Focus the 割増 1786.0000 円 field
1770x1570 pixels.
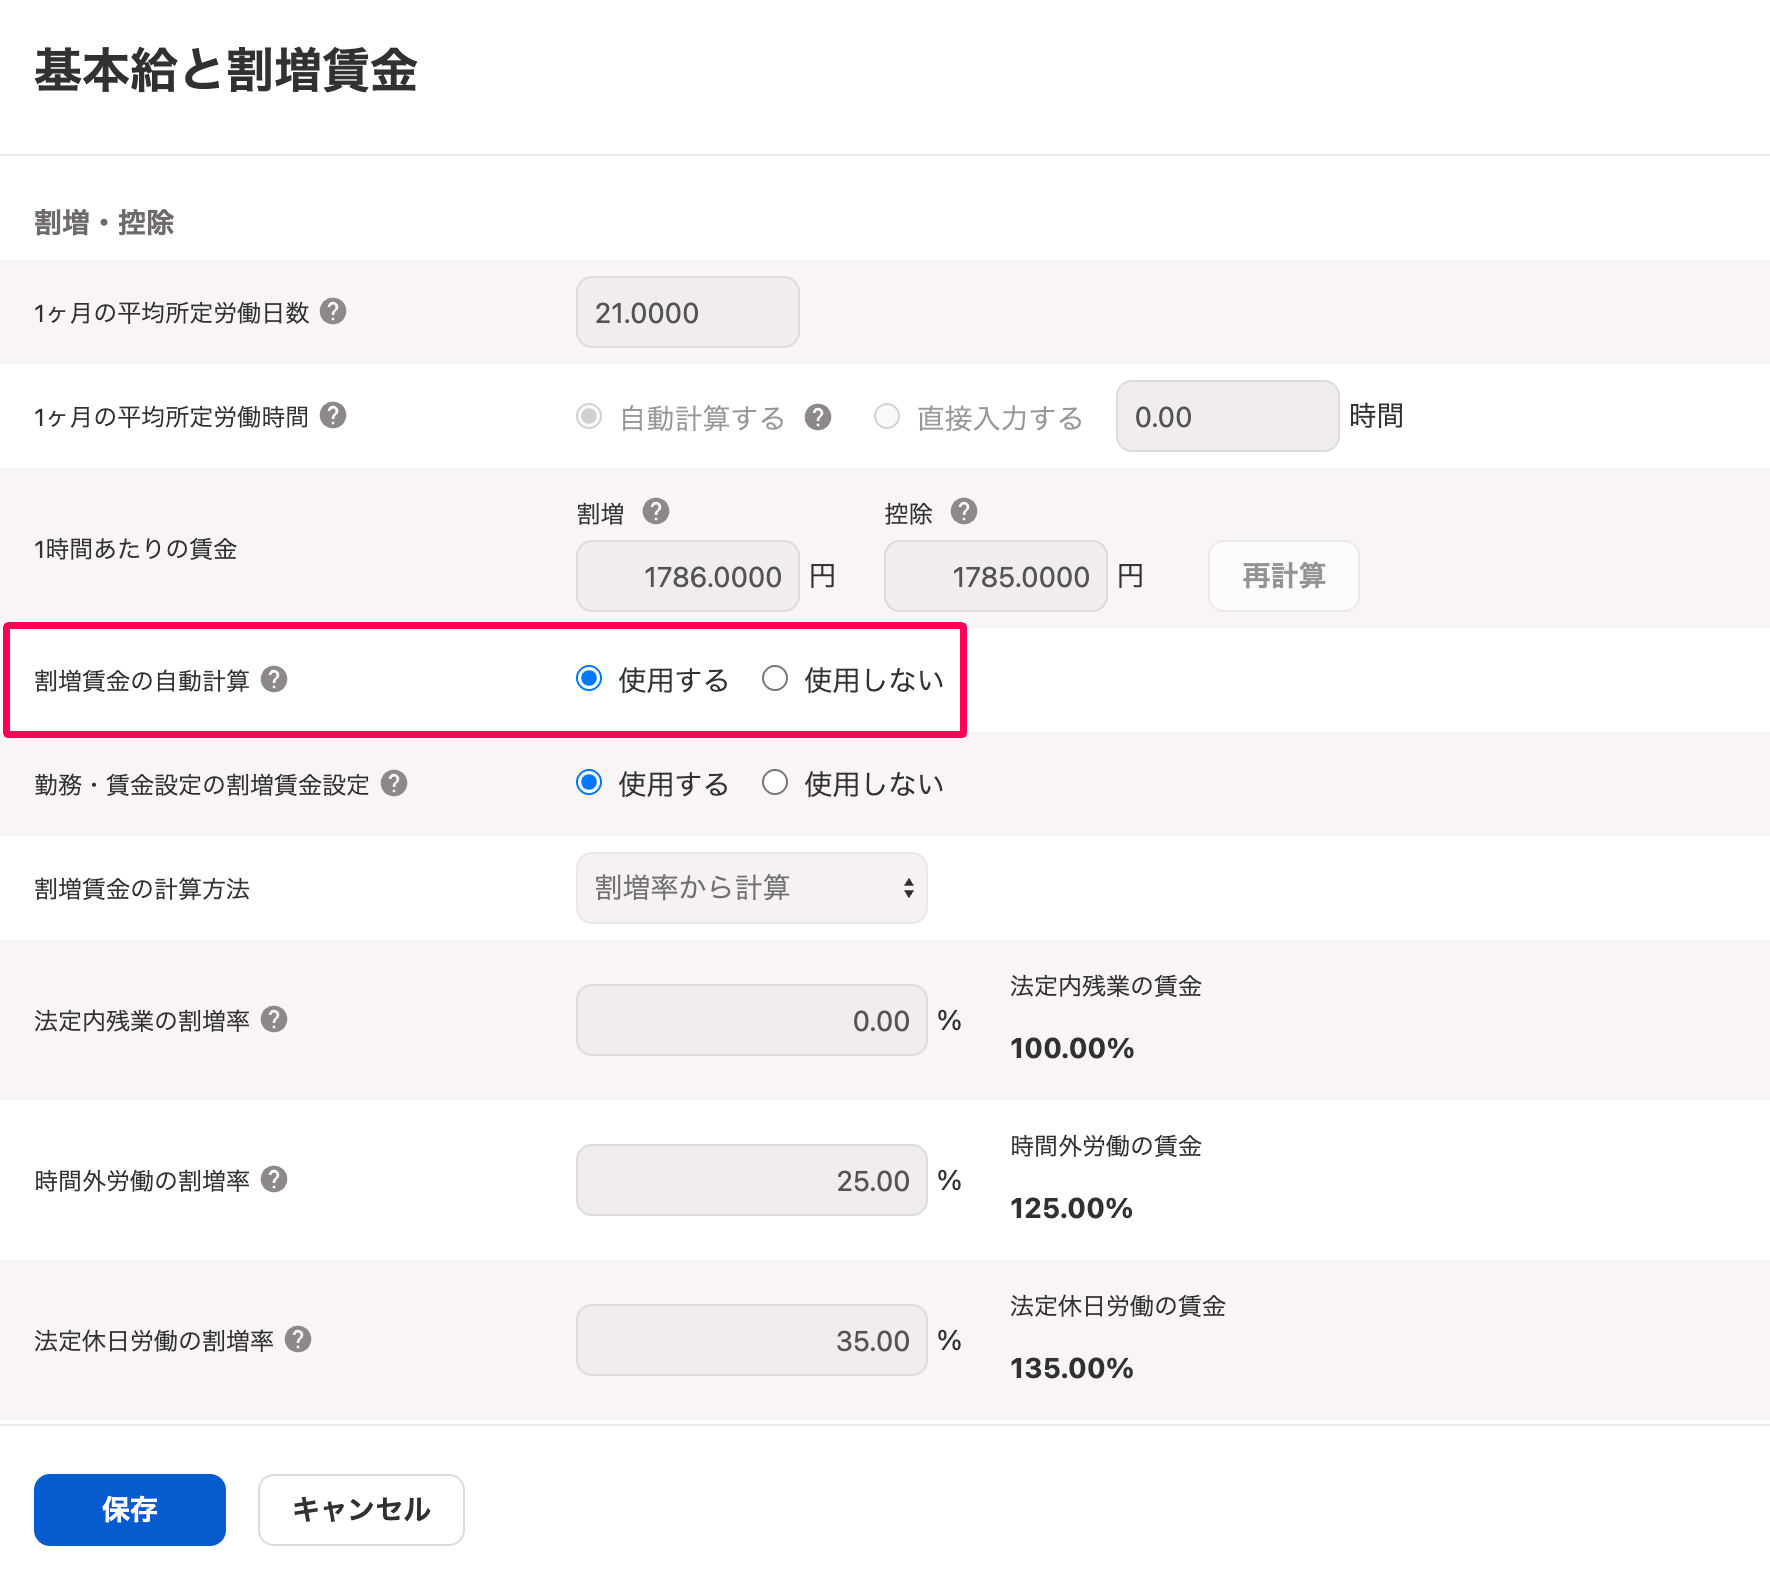[x=688, y=576]
